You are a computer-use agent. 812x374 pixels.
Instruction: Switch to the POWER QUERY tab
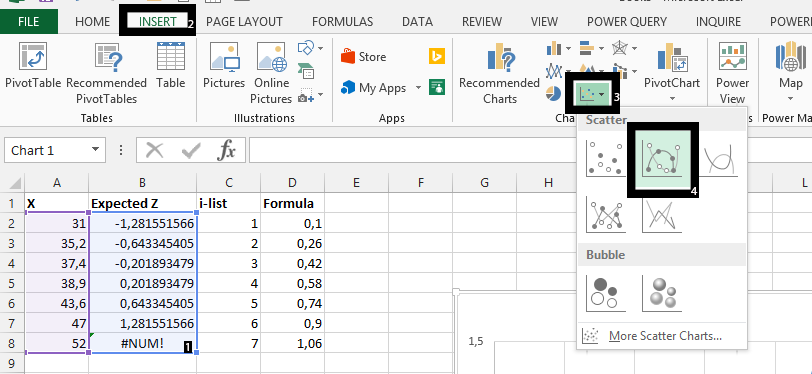point(627,22)
